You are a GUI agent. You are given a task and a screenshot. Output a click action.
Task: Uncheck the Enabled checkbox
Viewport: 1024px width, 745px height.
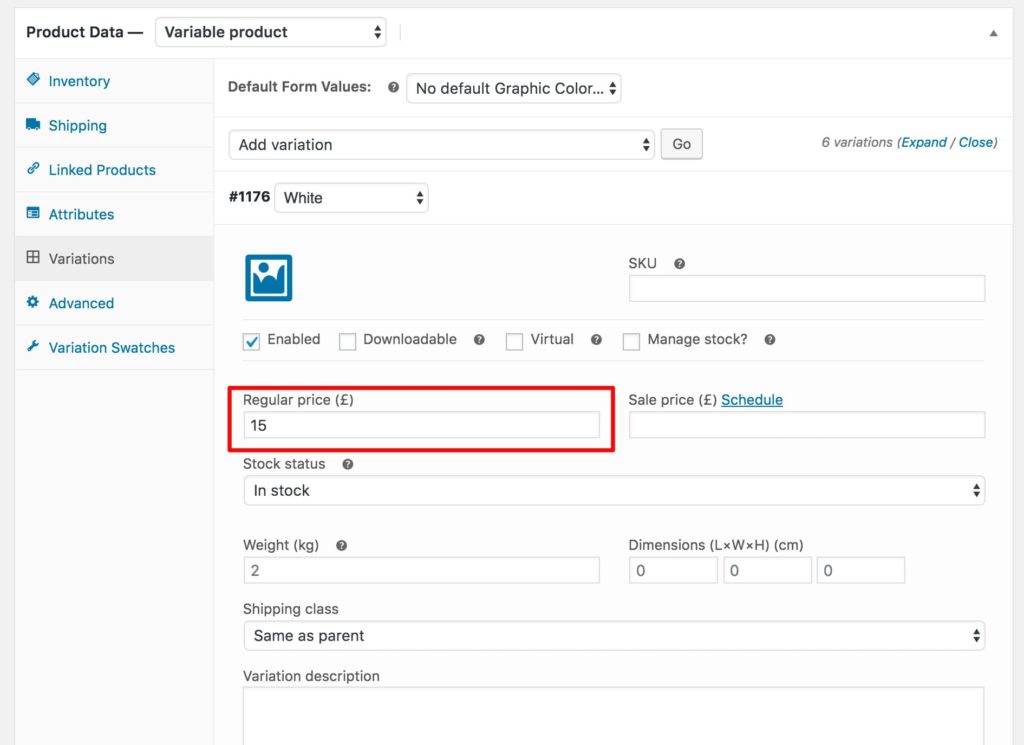(x=251, y=341)
